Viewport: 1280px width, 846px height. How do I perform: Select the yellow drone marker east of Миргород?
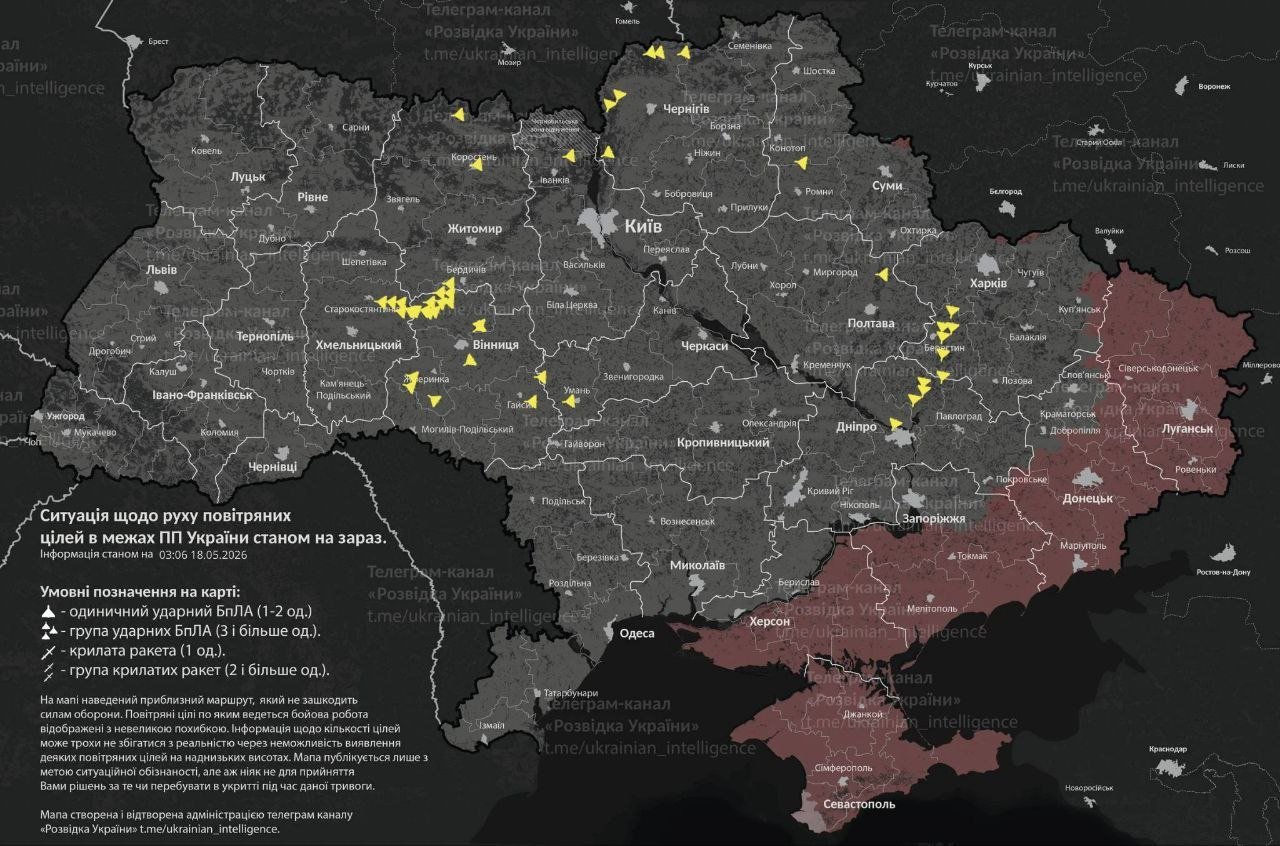(882, 274)
